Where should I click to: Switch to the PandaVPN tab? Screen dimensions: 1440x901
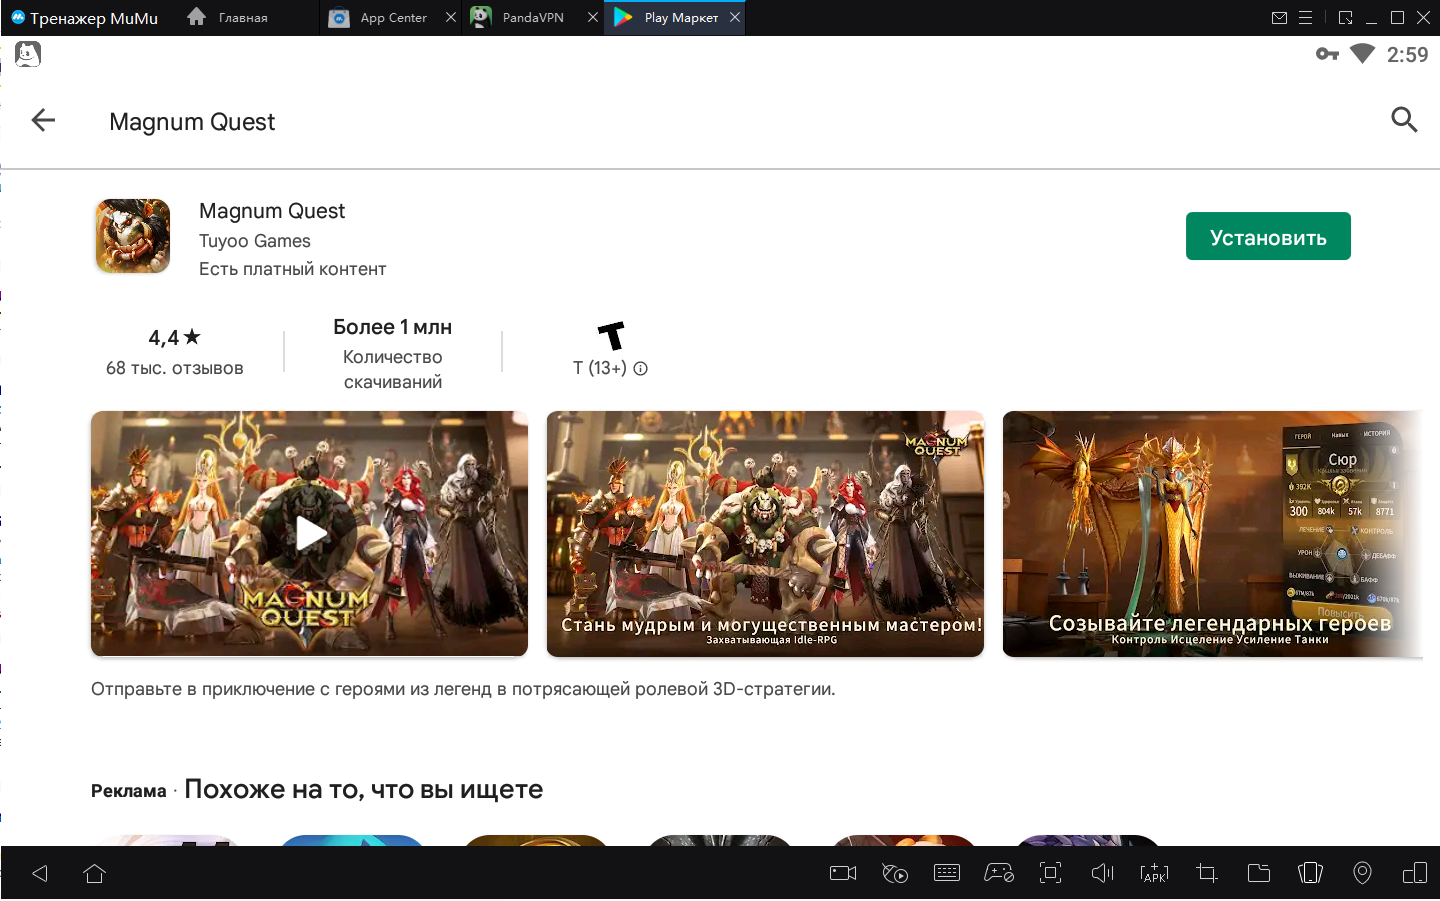[532, 18]
